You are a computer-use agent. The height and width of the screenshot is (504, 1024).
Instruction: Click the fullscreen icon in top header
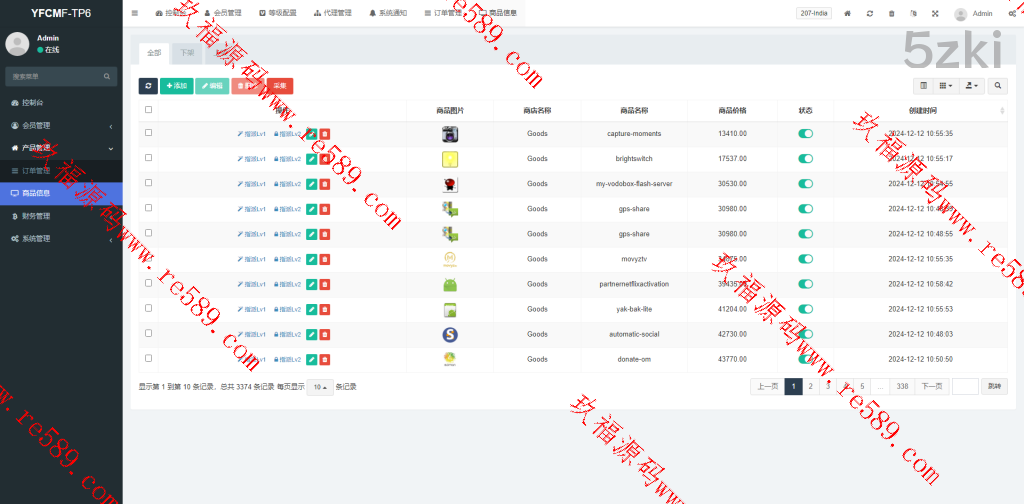(x=935, y=14)
